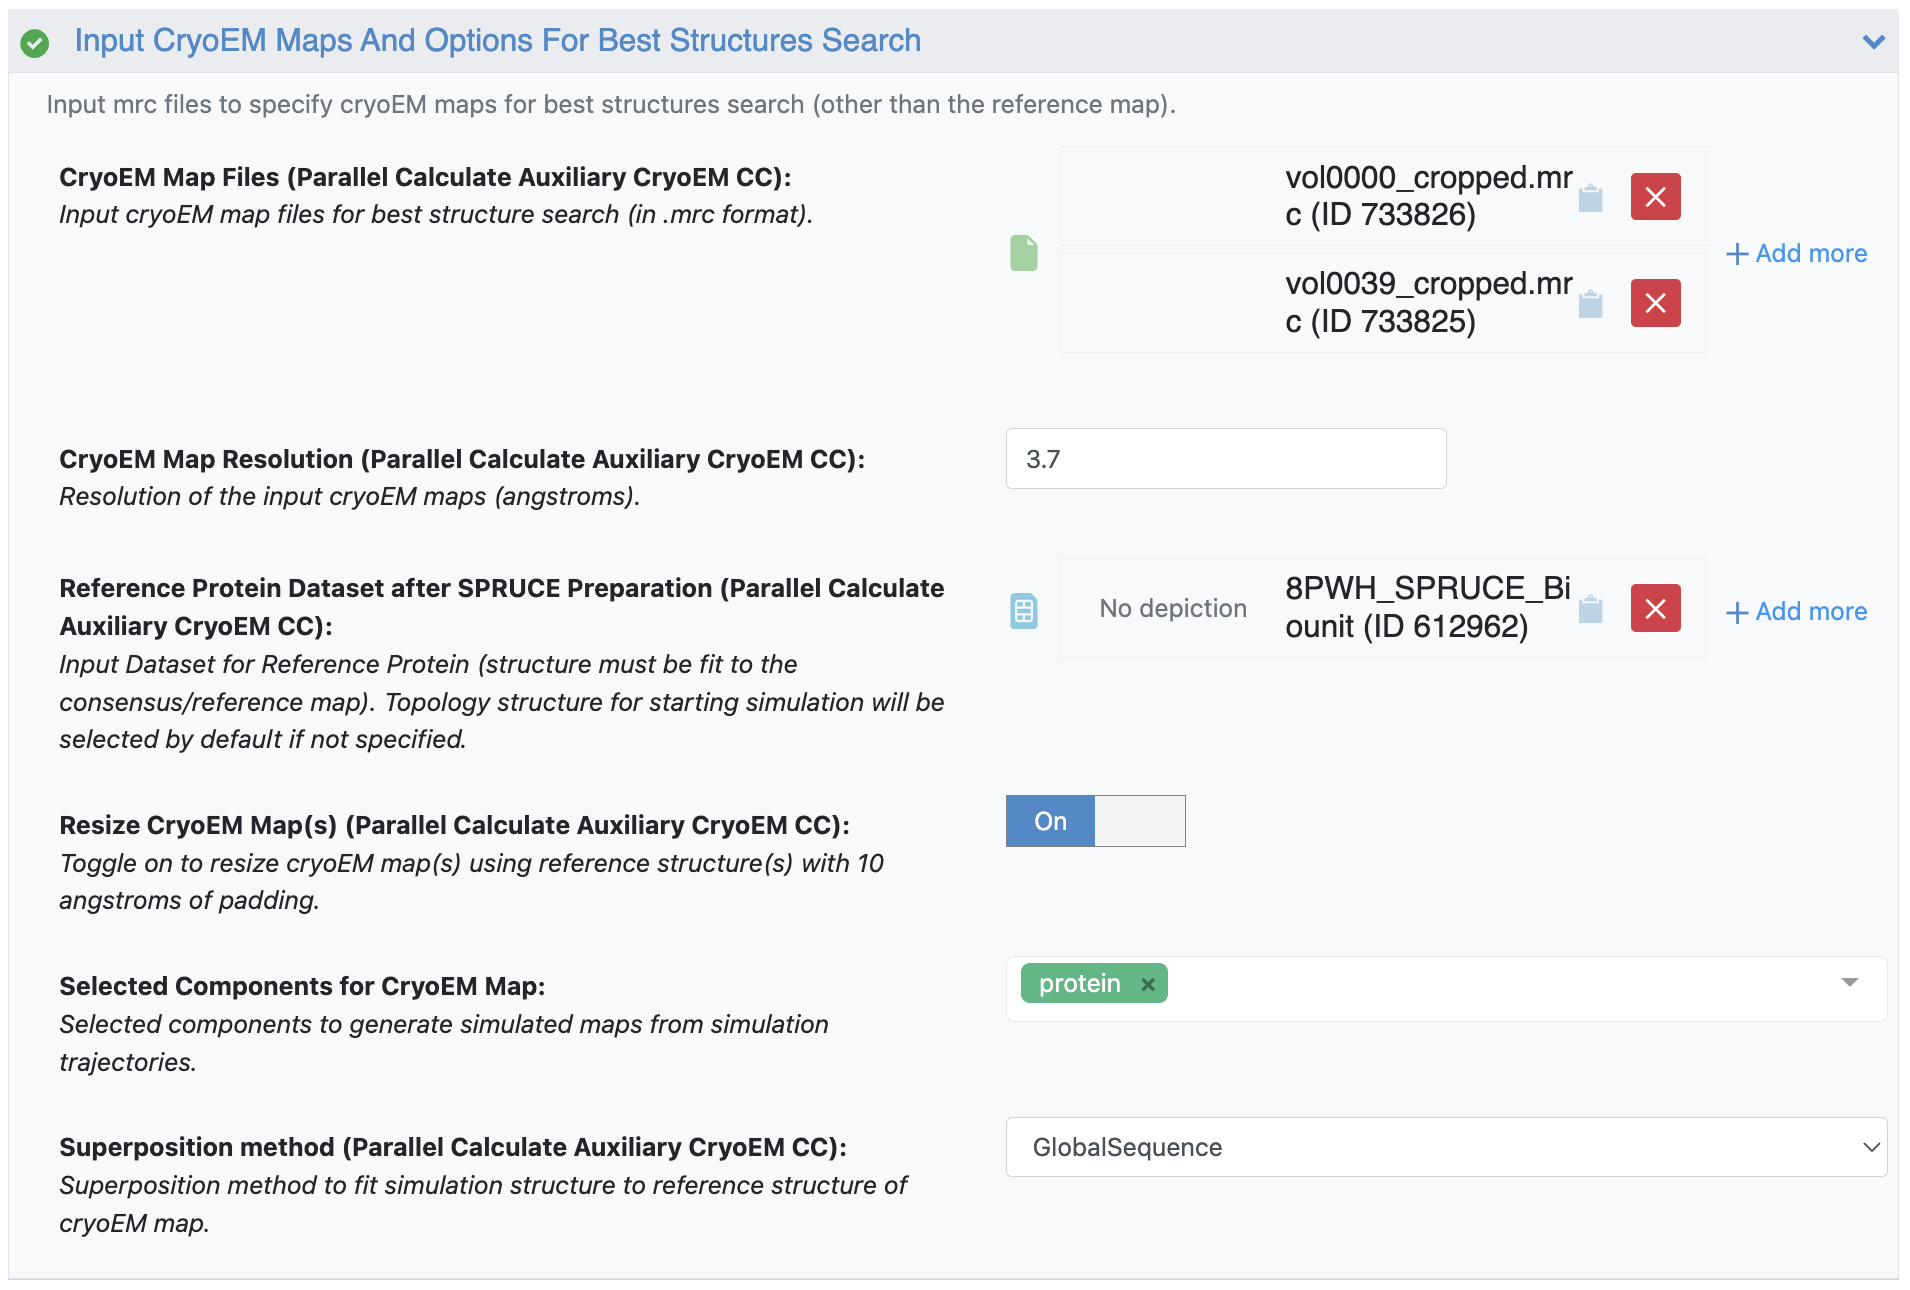
Task: Click the green checkmark status icon in header
Action: [35, 43]
